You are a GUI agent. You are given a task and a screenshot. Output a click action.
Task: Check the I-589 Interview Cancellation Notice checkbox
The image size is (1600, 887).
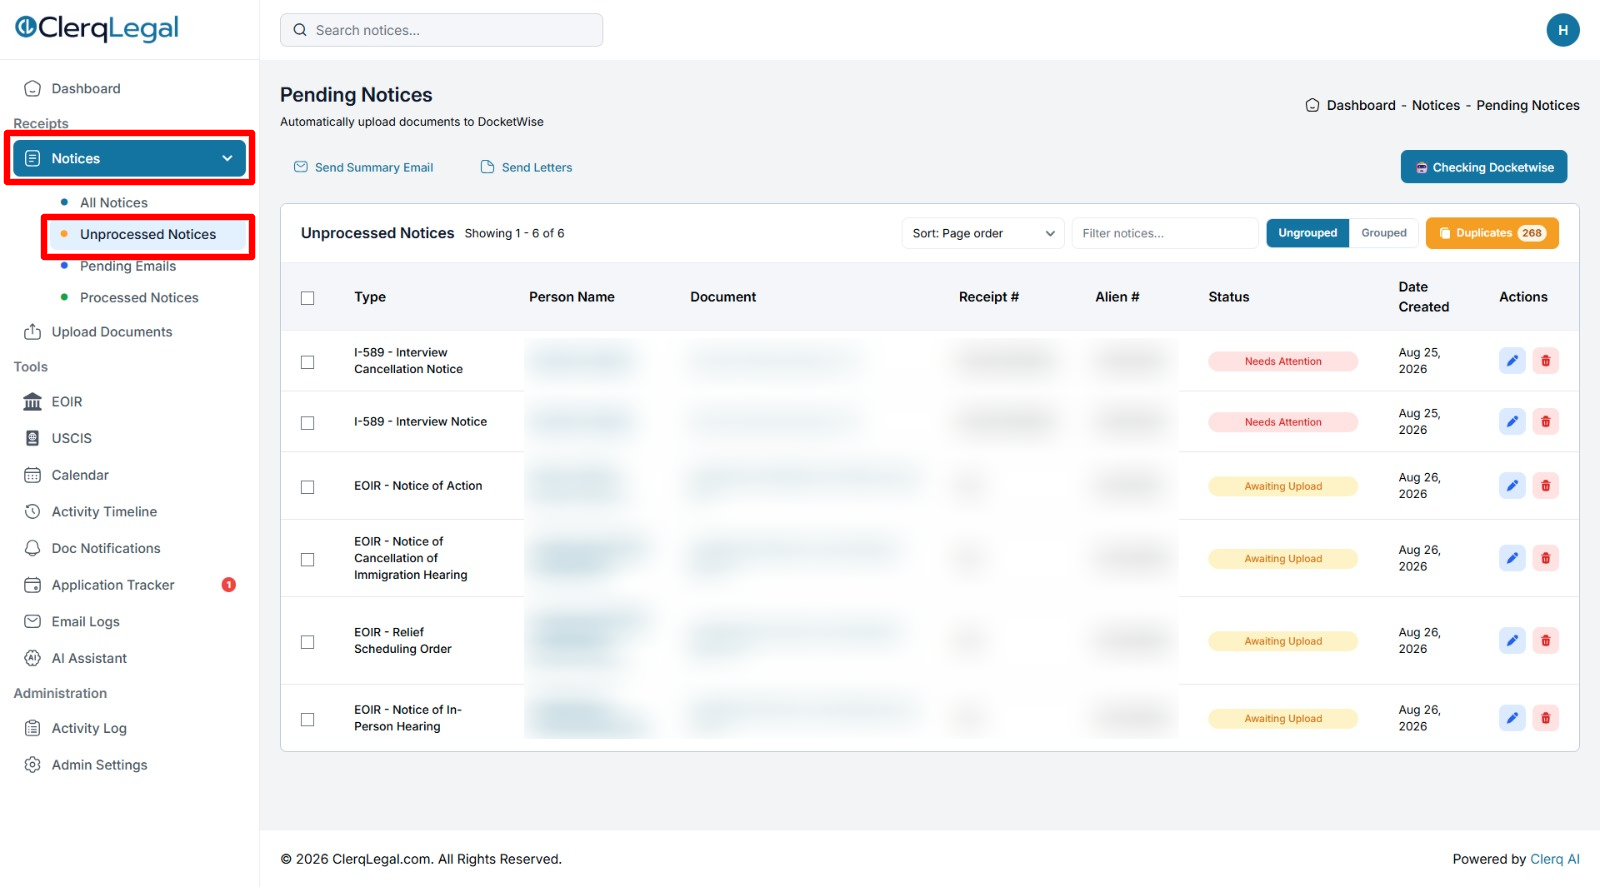[x=308, y=362]
